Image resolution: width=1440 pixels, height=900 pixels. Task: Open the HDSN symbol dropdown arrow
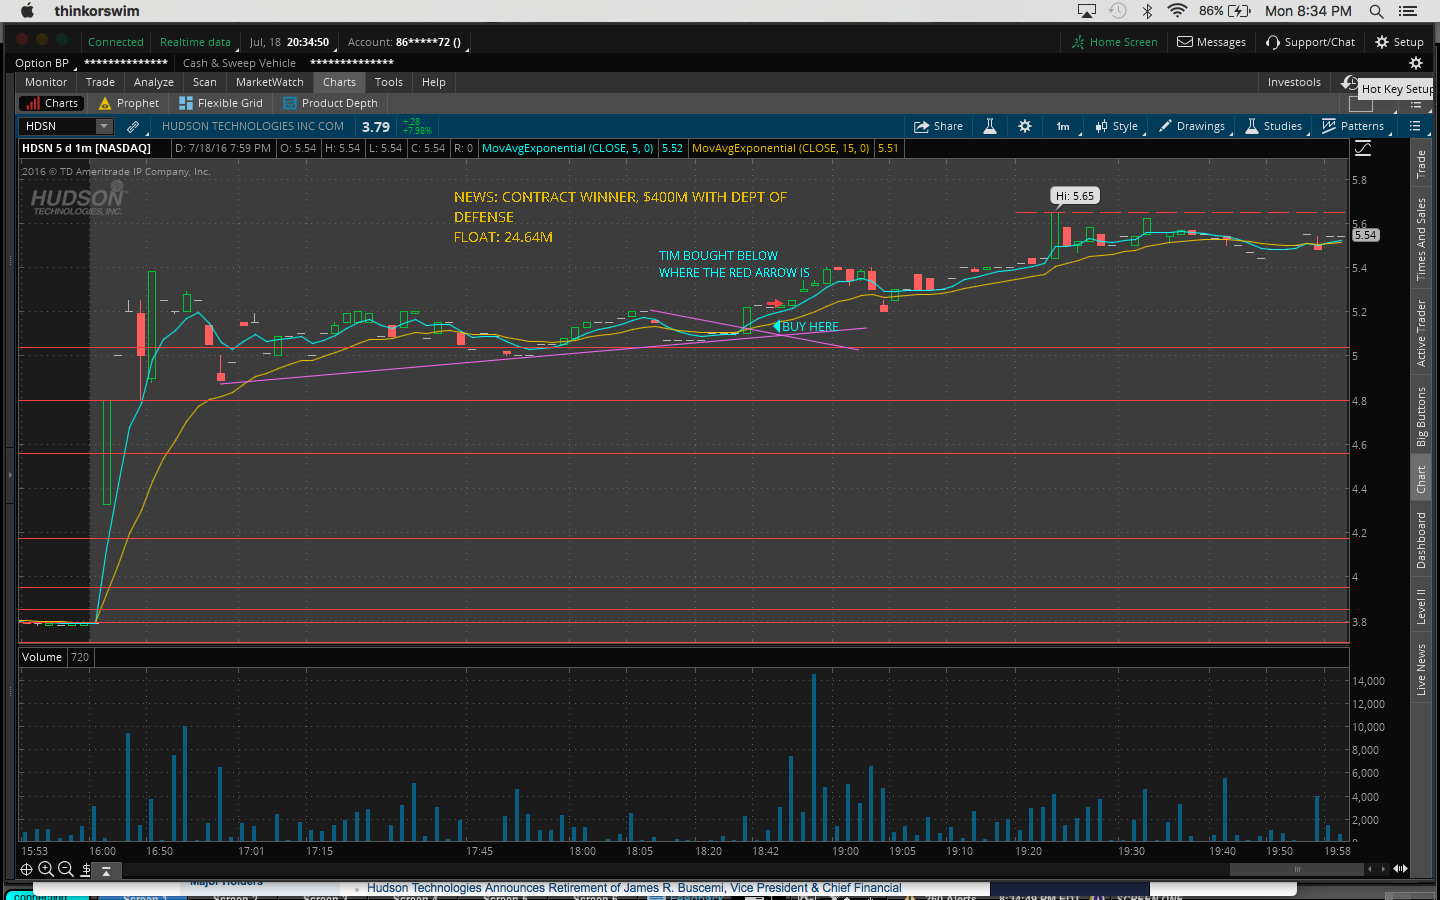coord(104,126)
